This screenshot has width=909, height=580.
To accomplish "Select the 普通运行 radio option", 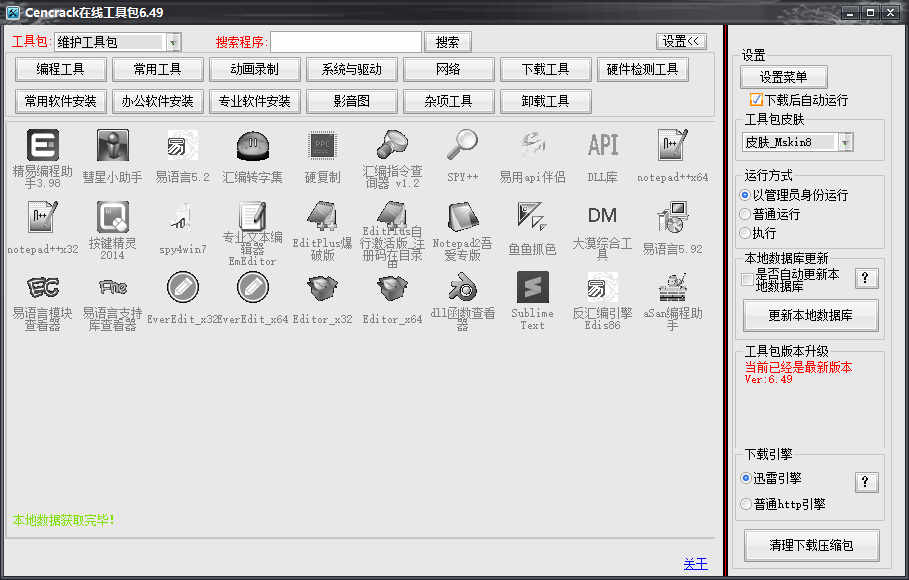I will (745, 214).
